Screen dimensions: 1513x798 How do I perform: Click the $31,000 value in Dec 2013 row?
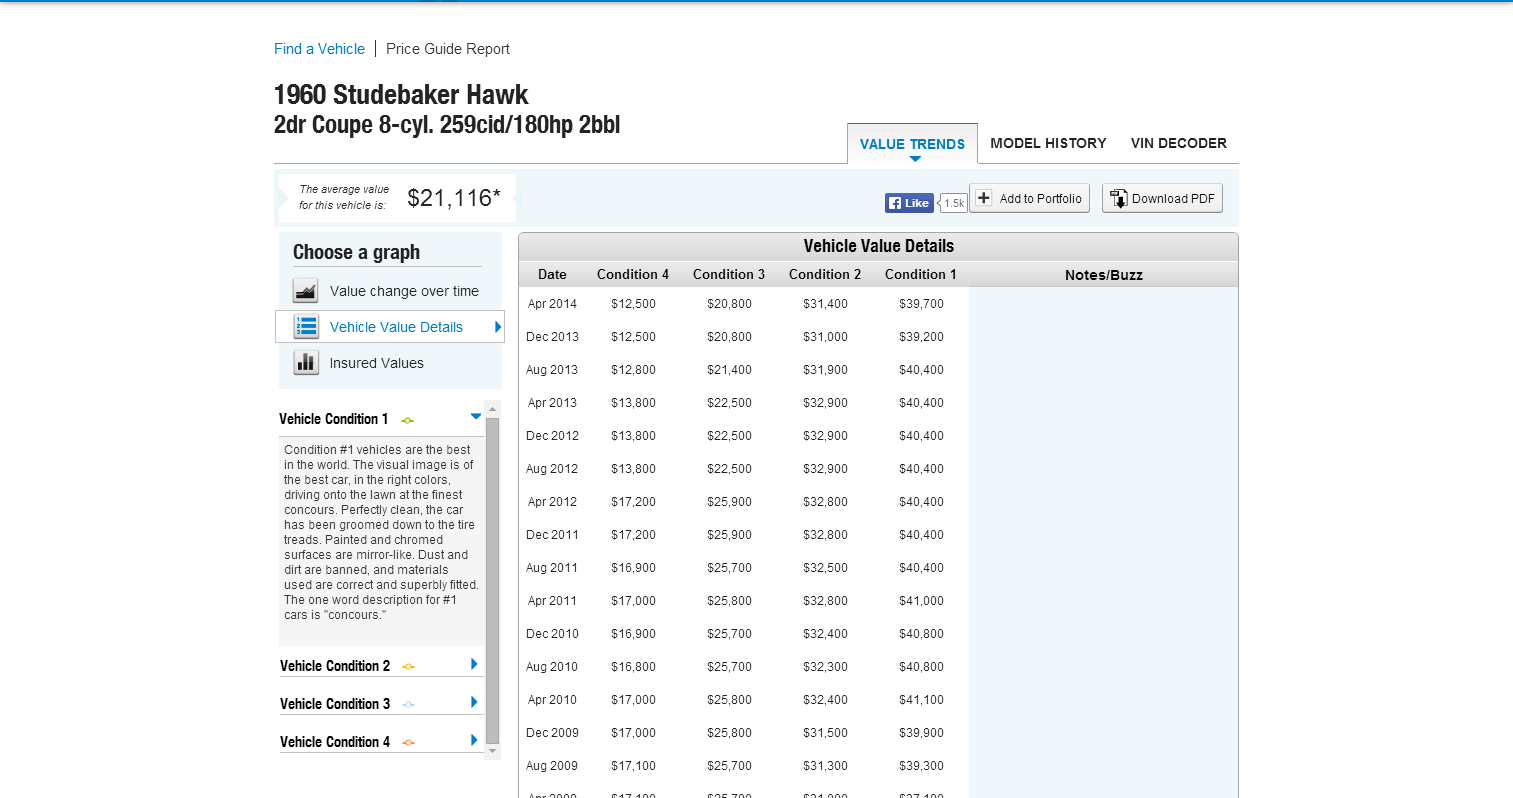(x=825, y=337)
